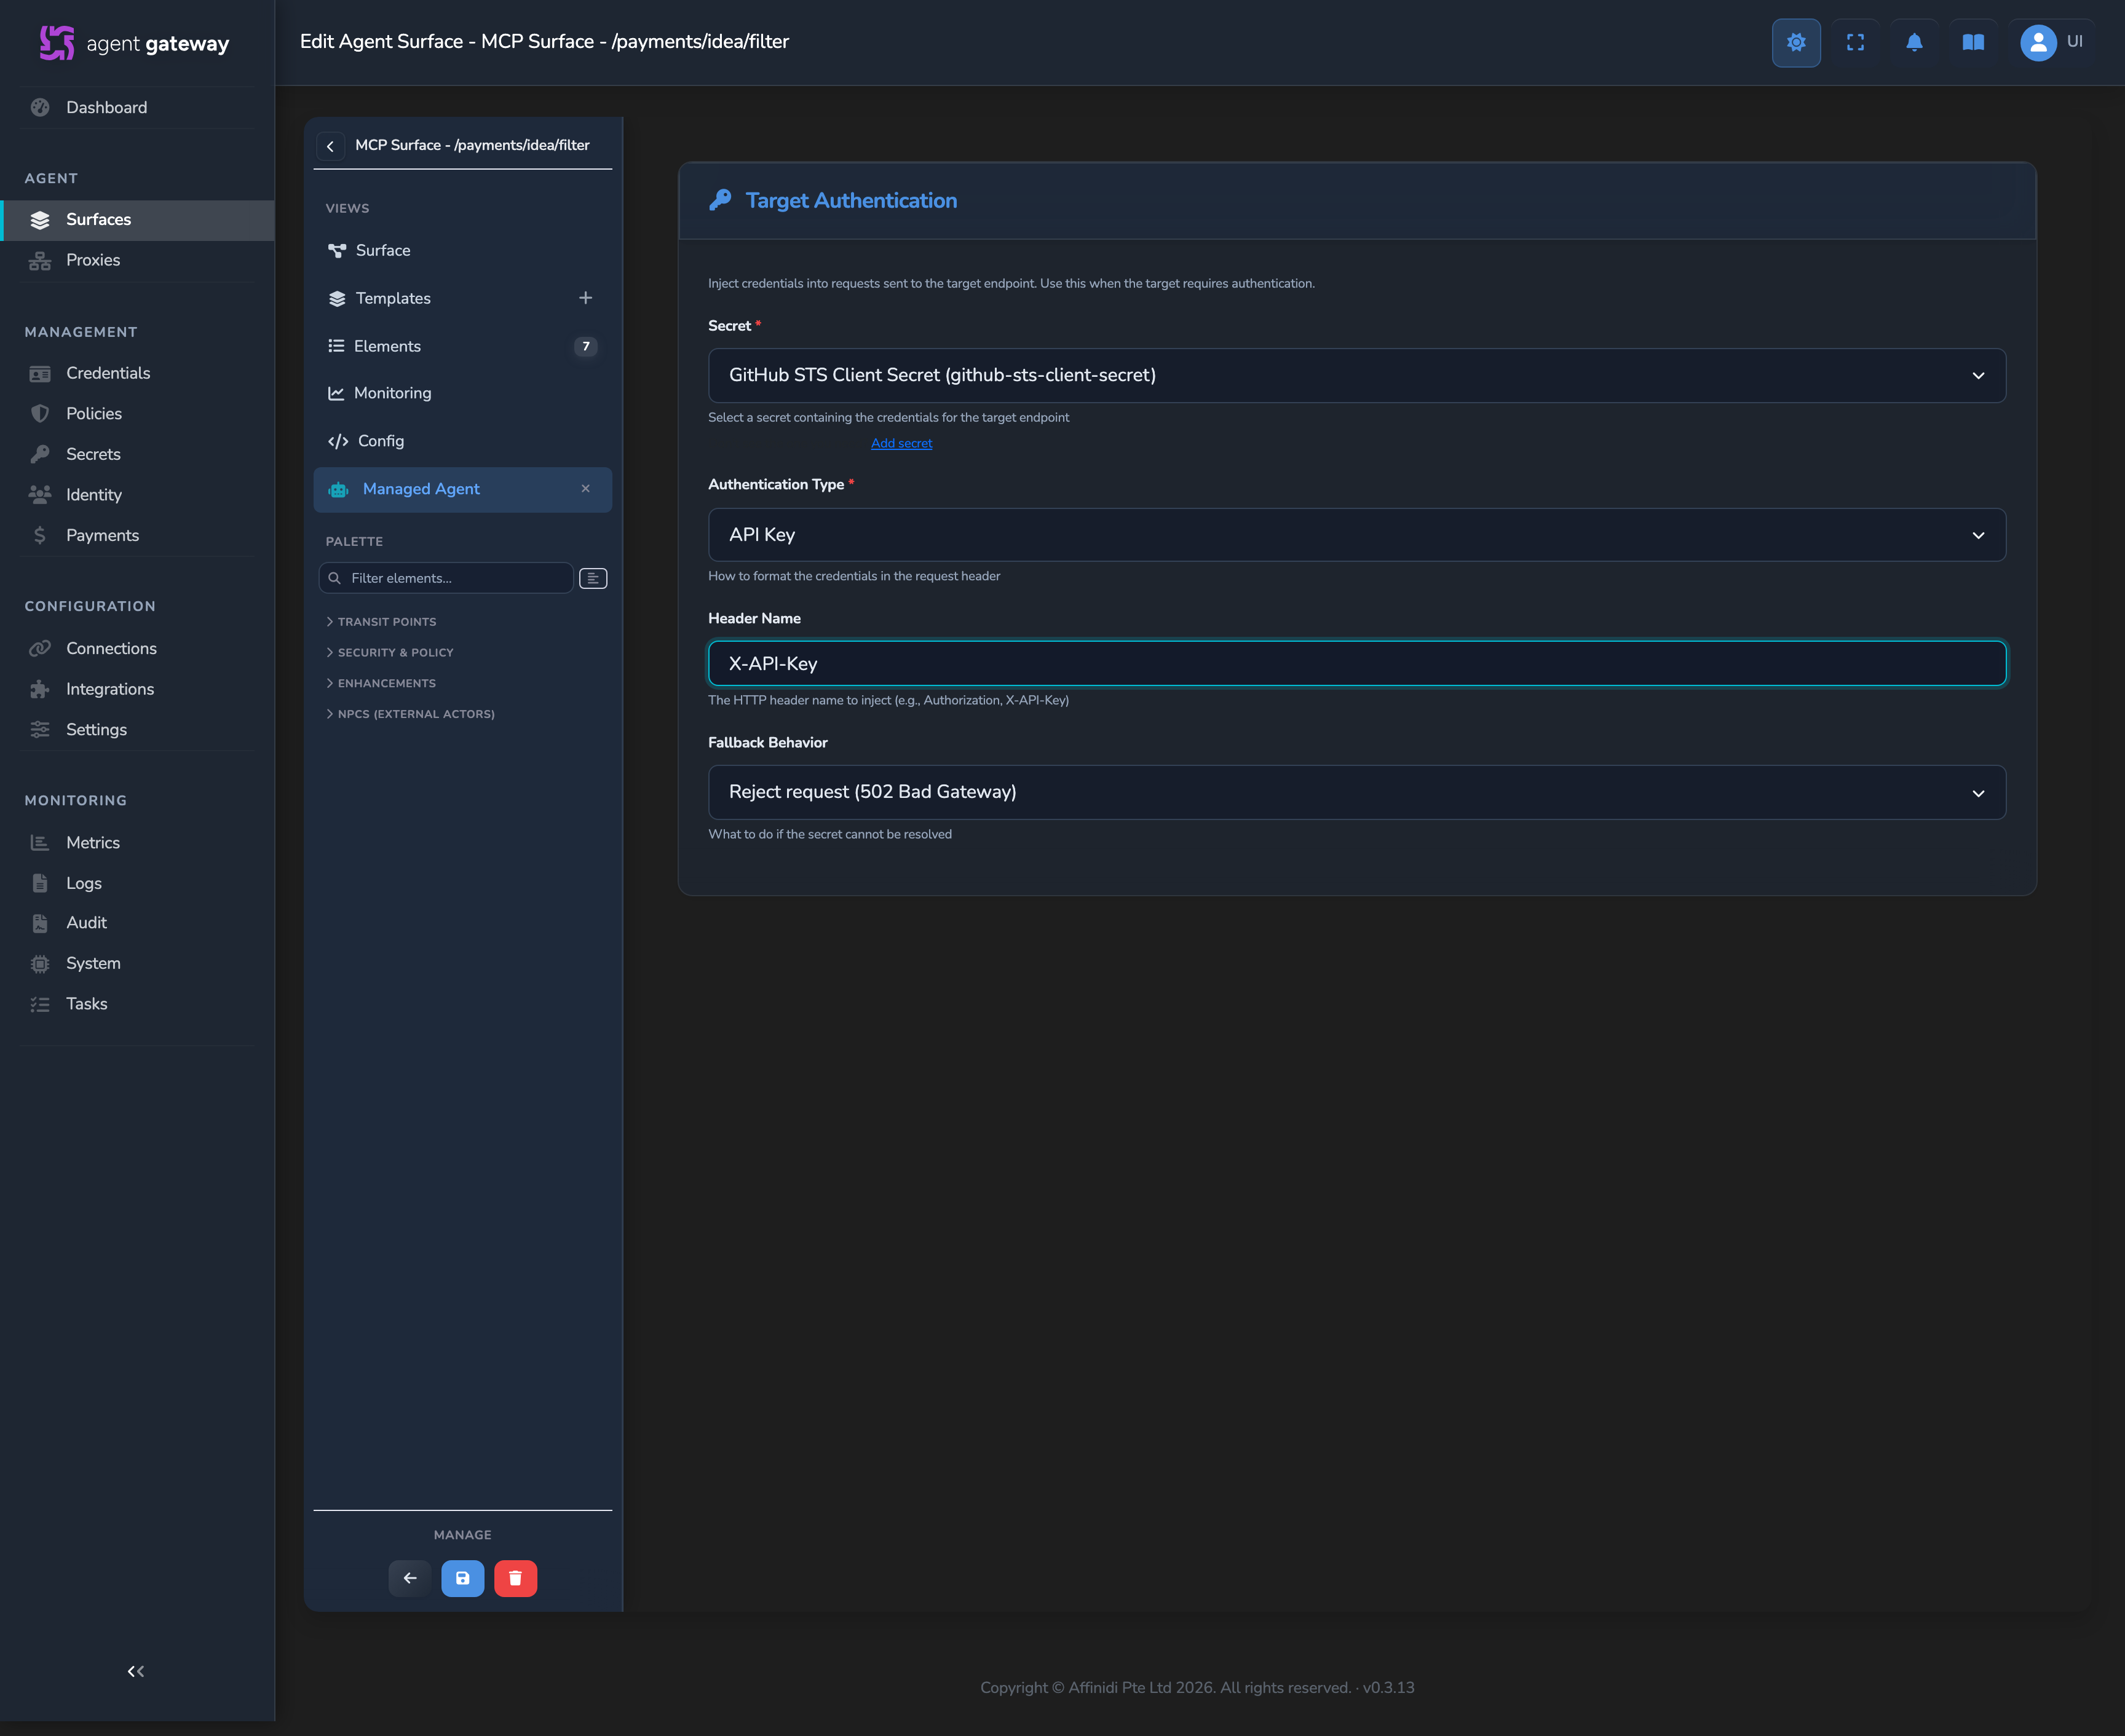Expand Enhancements palette group
This screenshot has height=1736, width=2125.
point(381,684)
